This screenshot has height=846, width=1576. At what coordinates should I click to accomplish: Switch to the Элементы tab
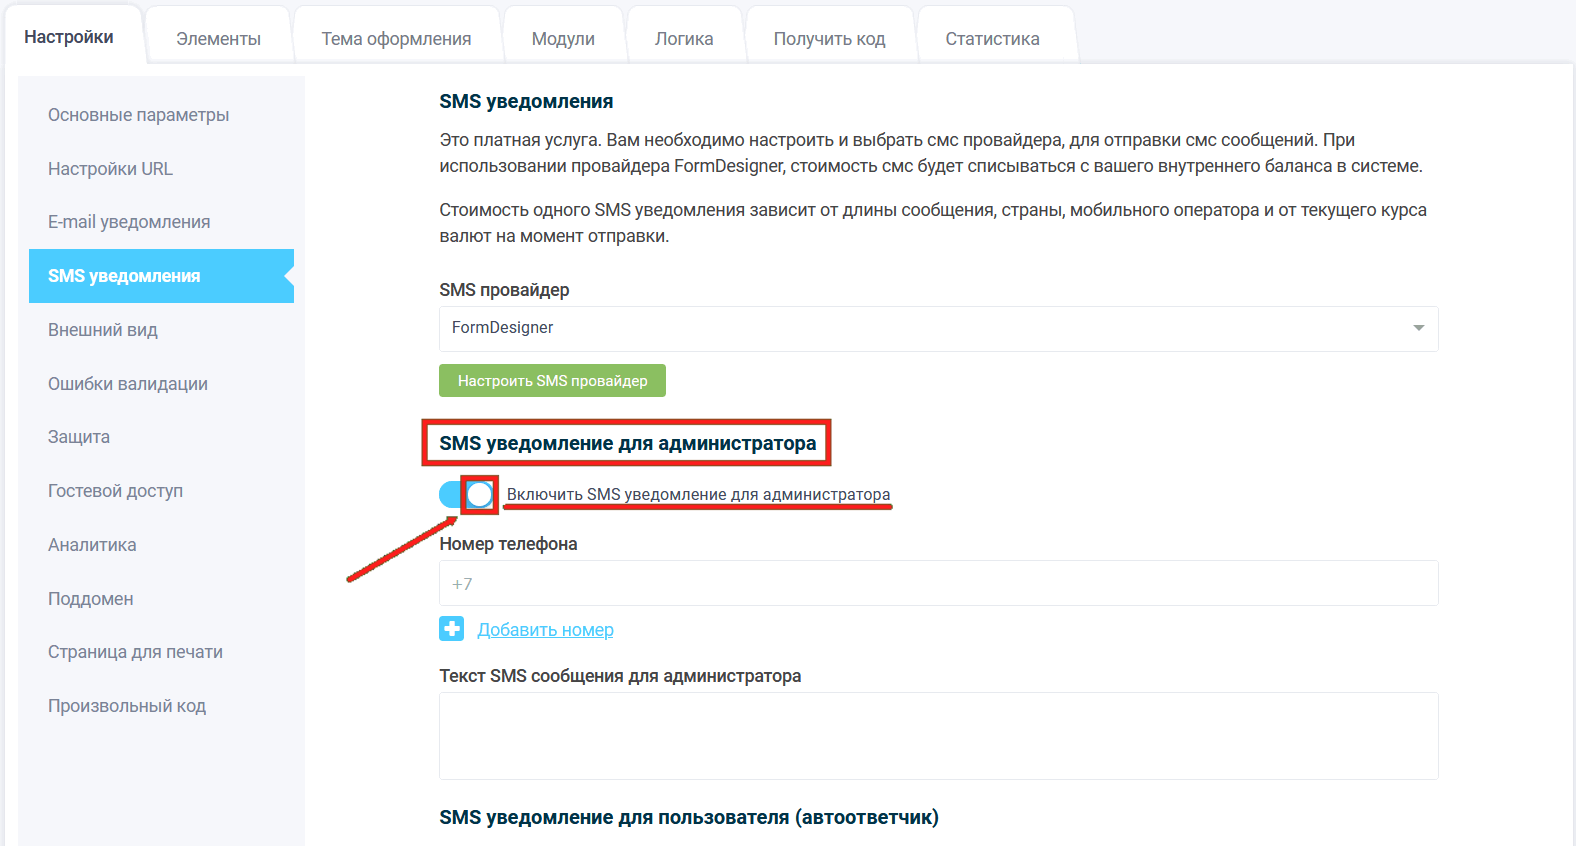pos(218,39)
